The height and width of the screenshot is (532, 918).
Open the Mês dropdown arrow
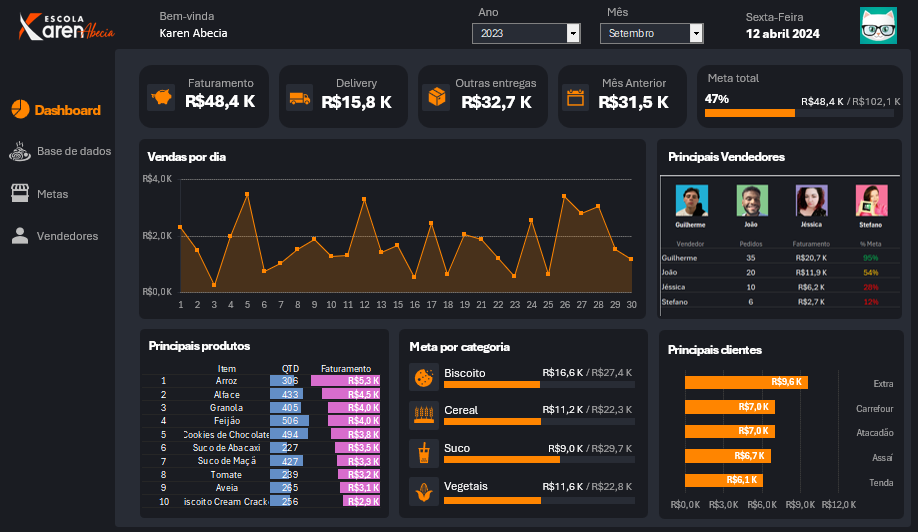pos(696,34)
